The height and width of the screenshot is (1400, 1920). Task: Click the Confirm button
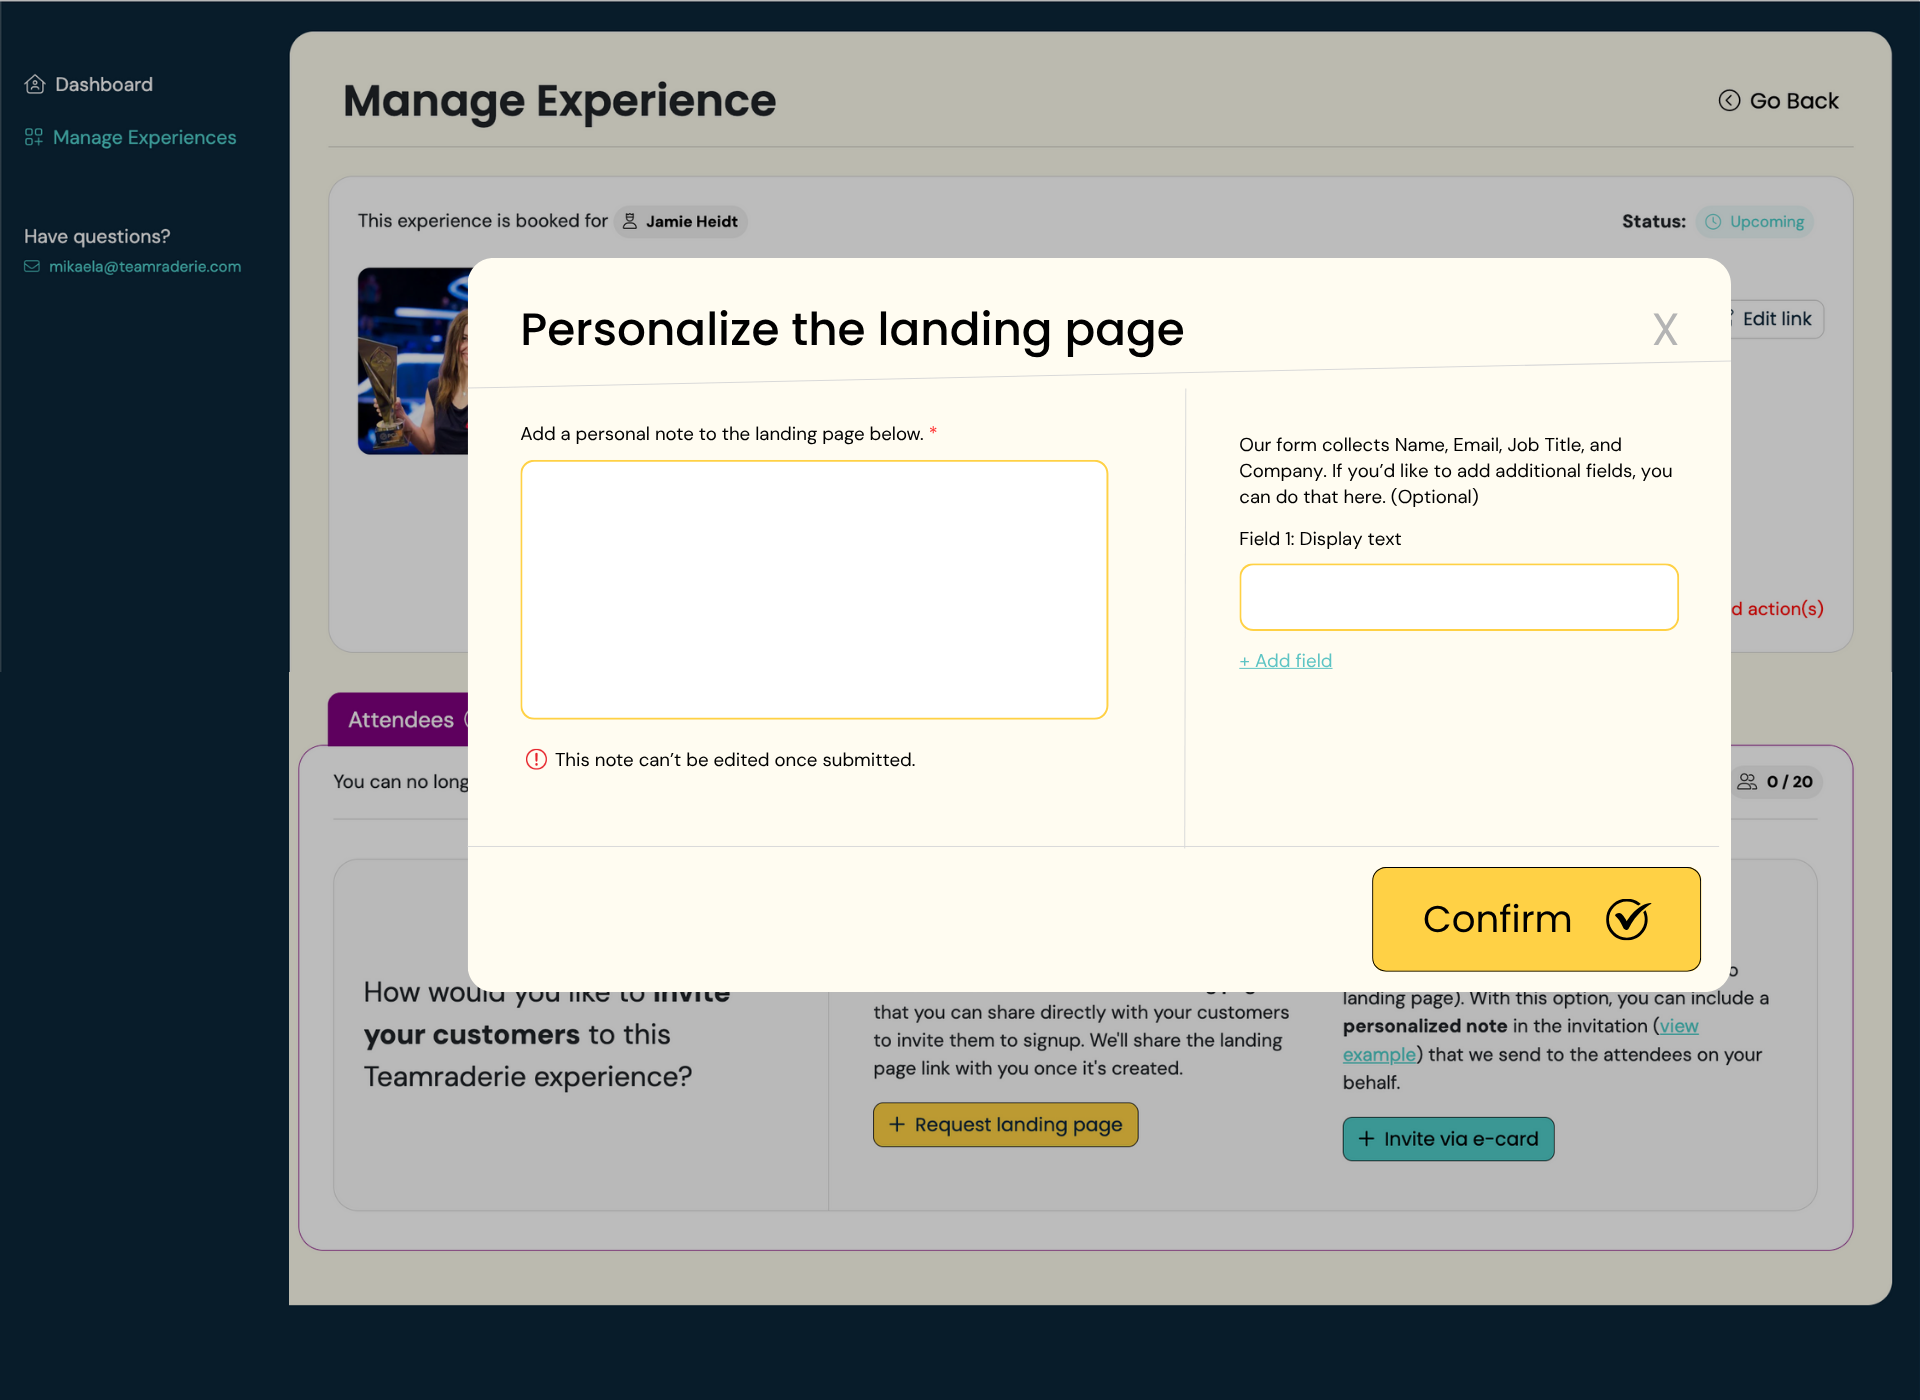pos(1535,919)
